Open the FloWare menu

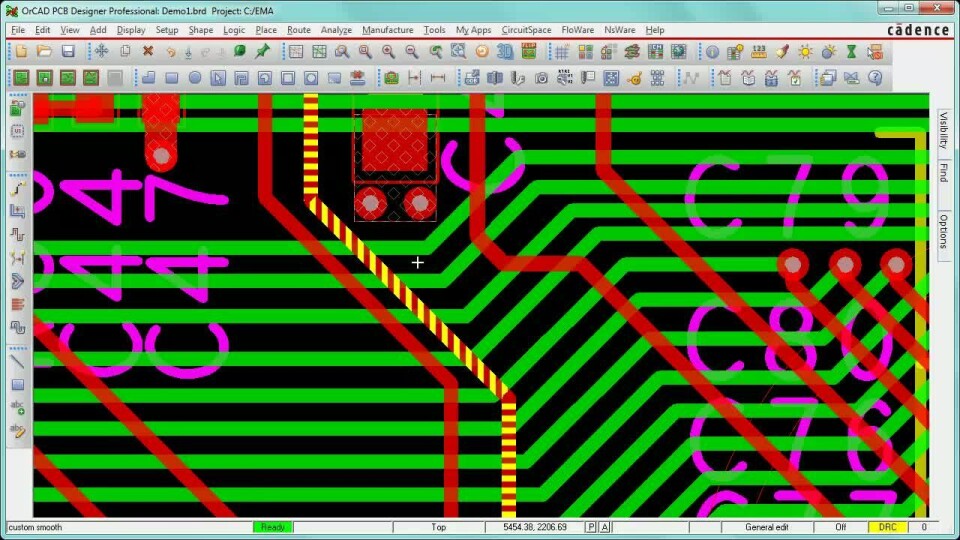[x=577, y=30]
